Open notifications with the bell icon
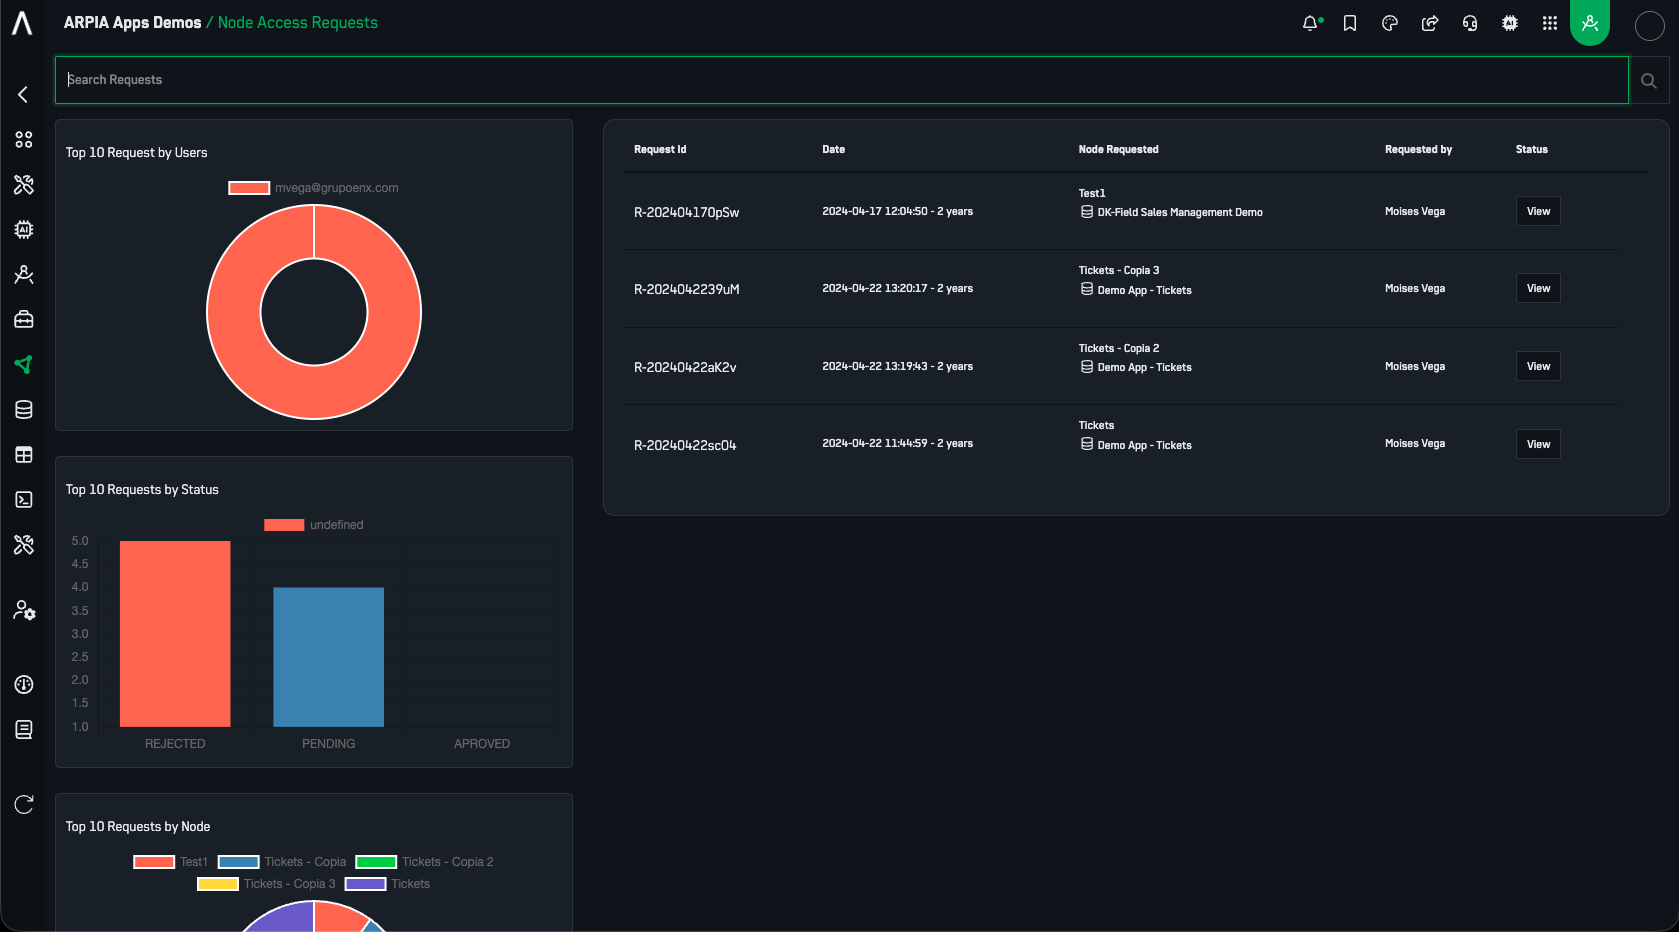This screenshot has width=1679, height=932. [1311, 23]
